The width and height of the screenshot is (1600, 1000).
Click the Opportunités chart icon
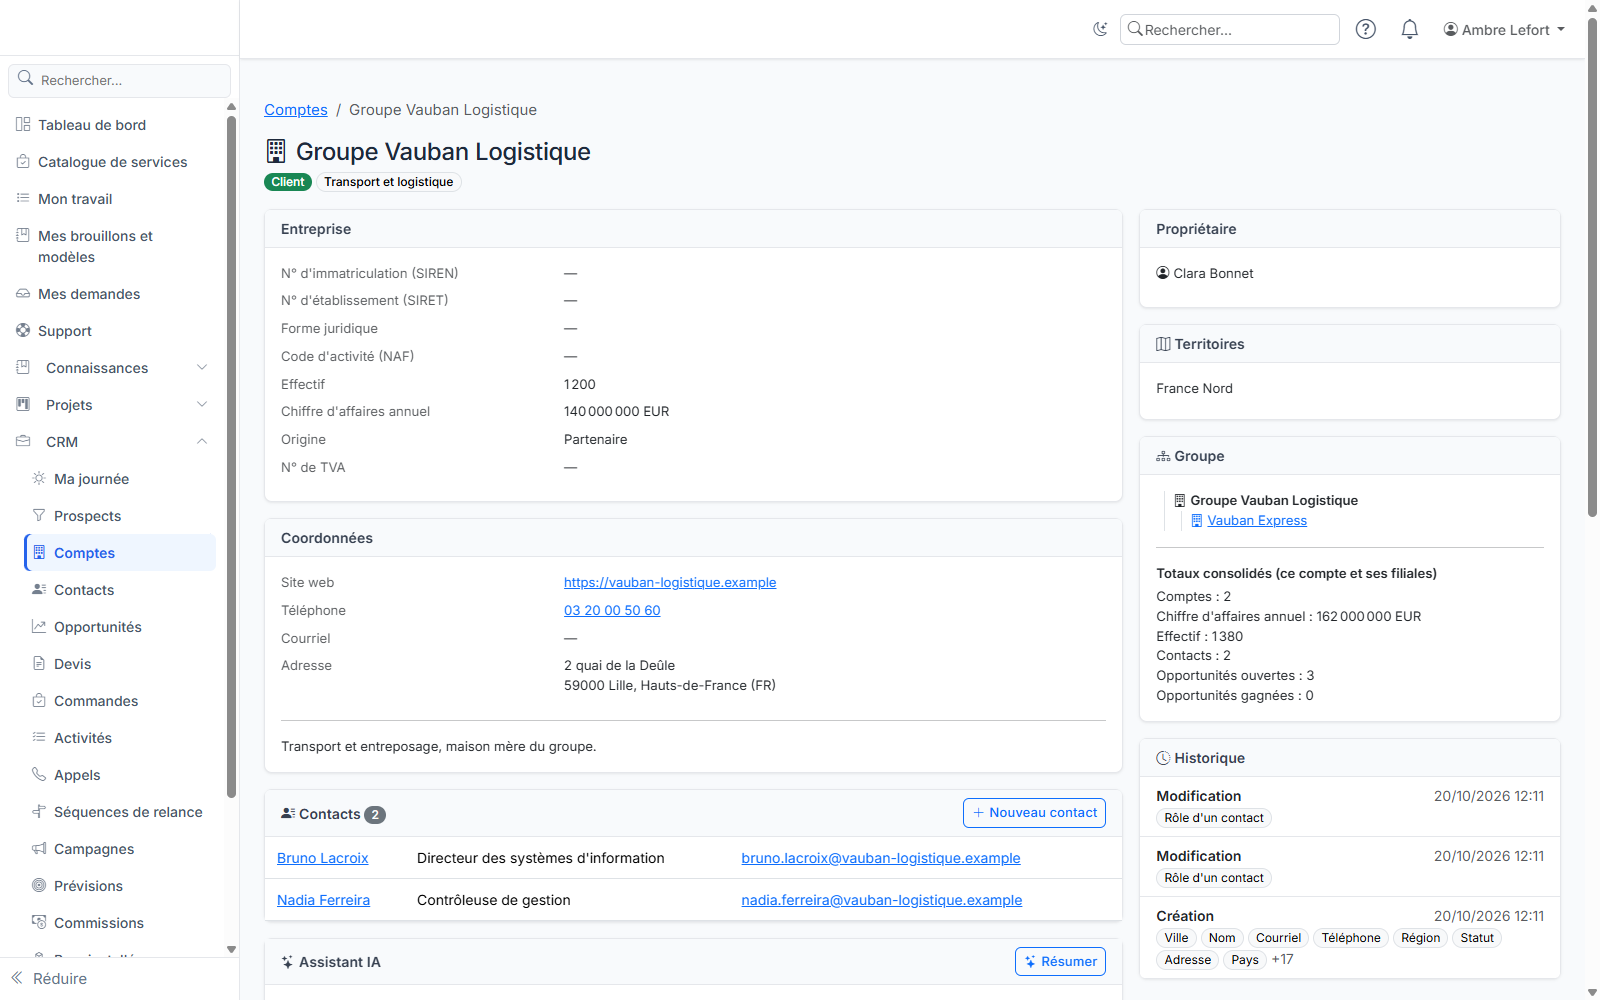click(39, 627)
